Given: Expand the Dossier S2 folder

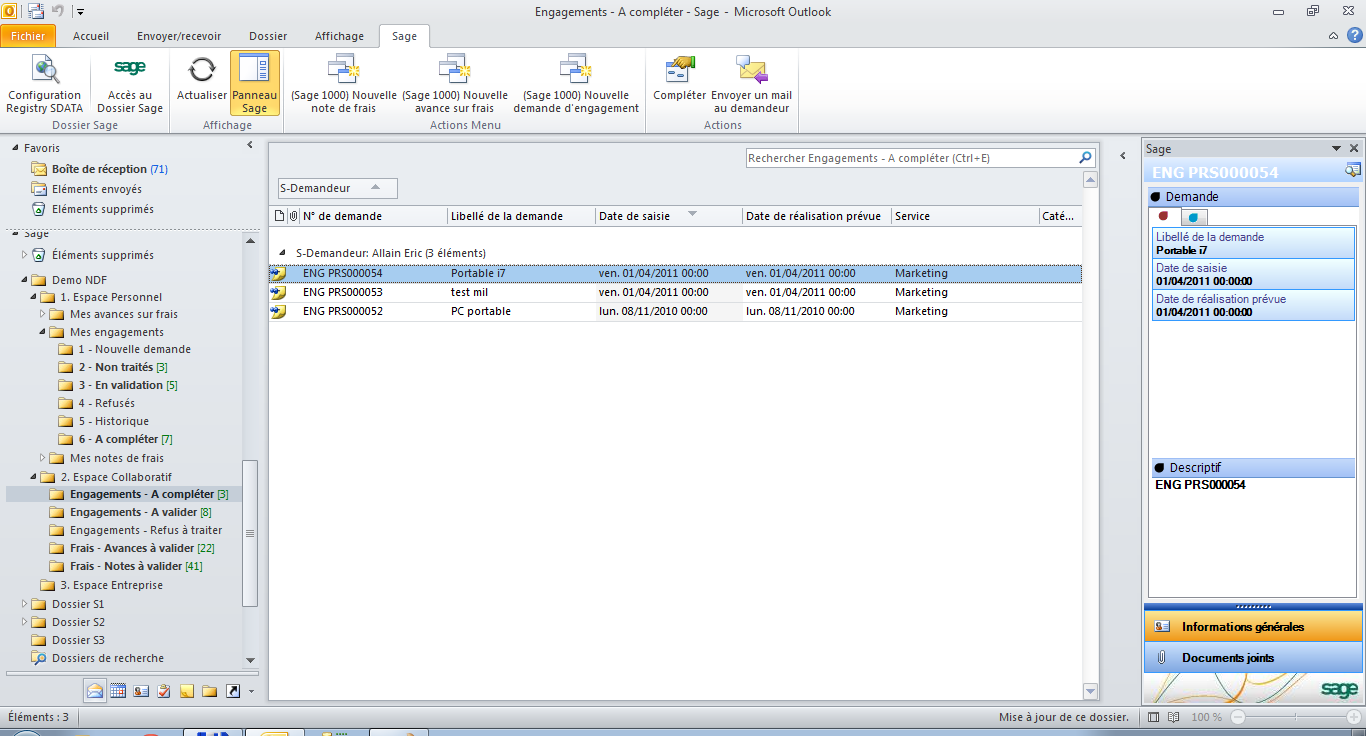Looking at the screenshot, I should (x=25, y=622).
